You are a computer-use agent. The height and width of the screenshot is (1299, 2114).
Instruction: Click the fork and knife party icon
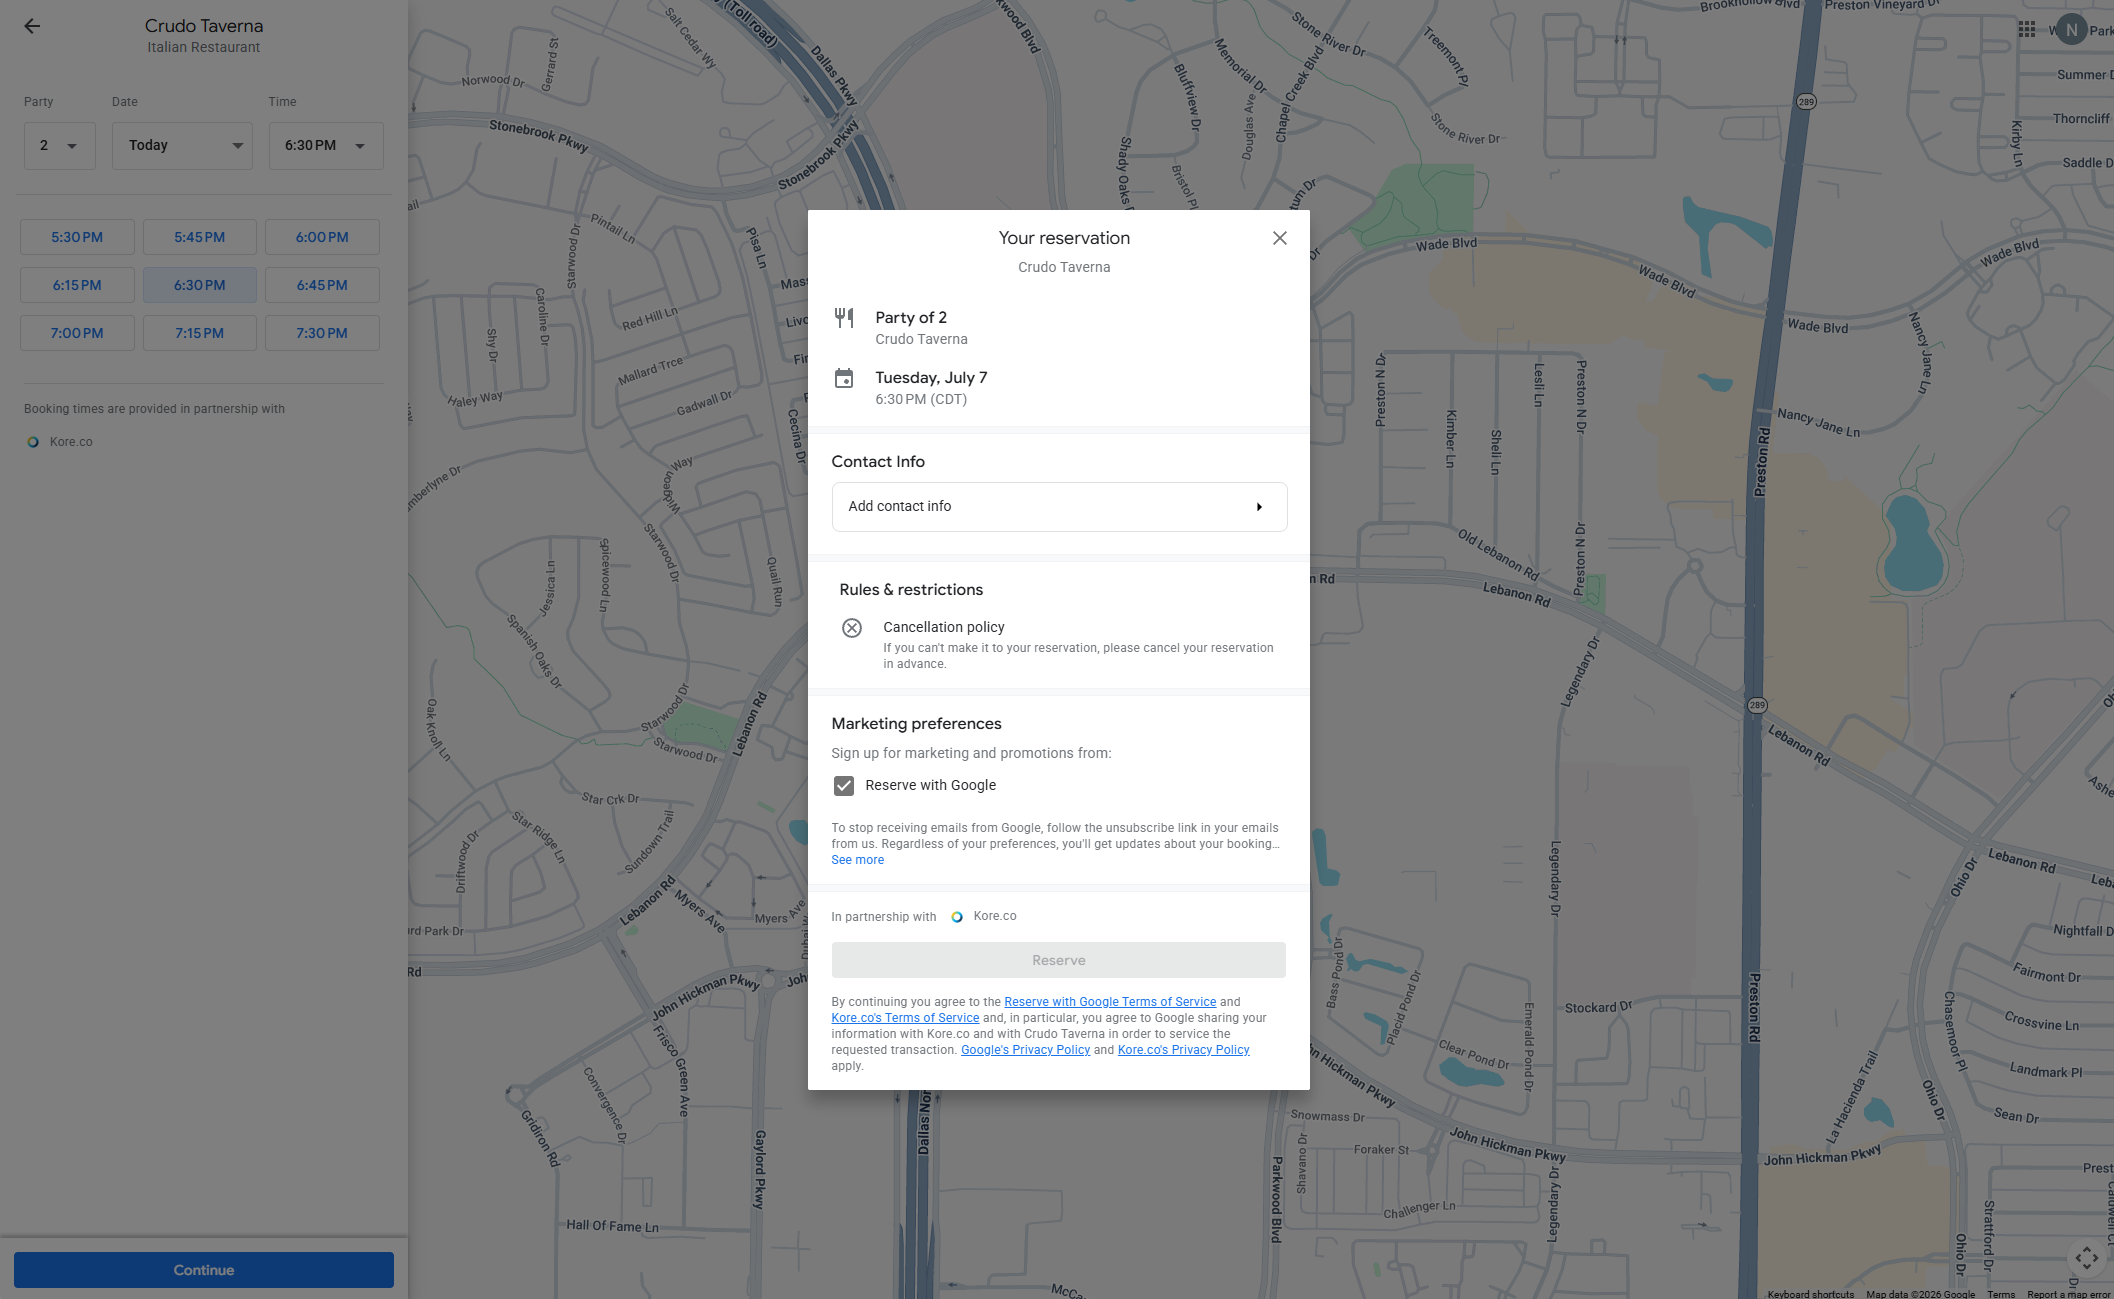[844, 318]
